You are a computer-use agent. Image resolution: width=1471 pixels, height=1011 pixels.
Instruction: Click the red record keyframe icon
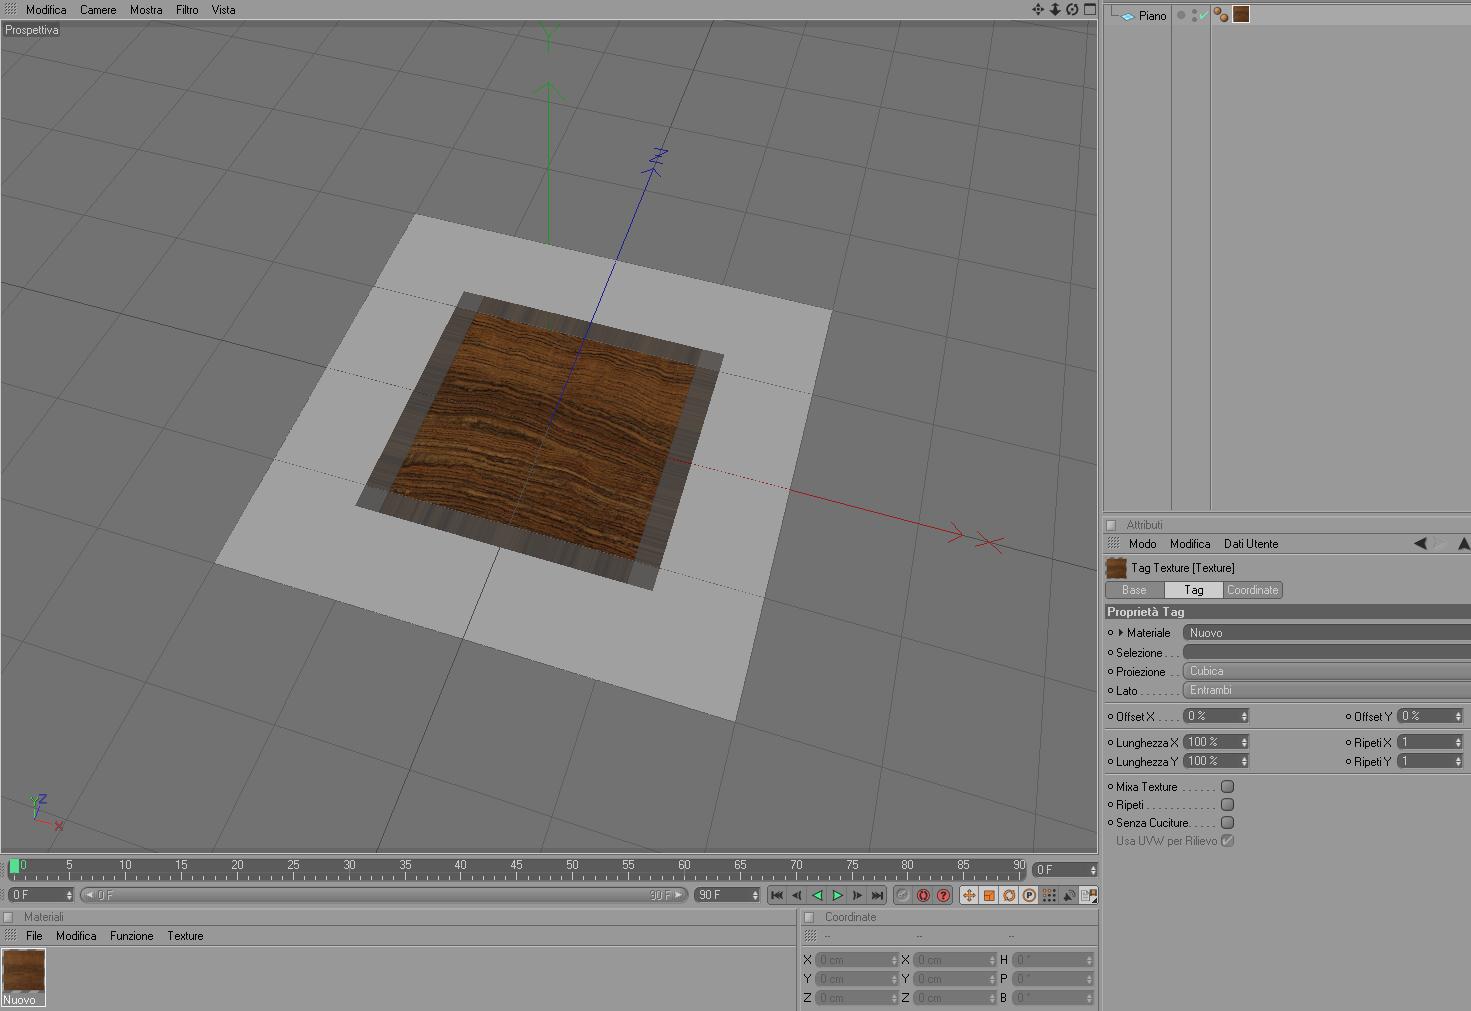pos(923,895)
